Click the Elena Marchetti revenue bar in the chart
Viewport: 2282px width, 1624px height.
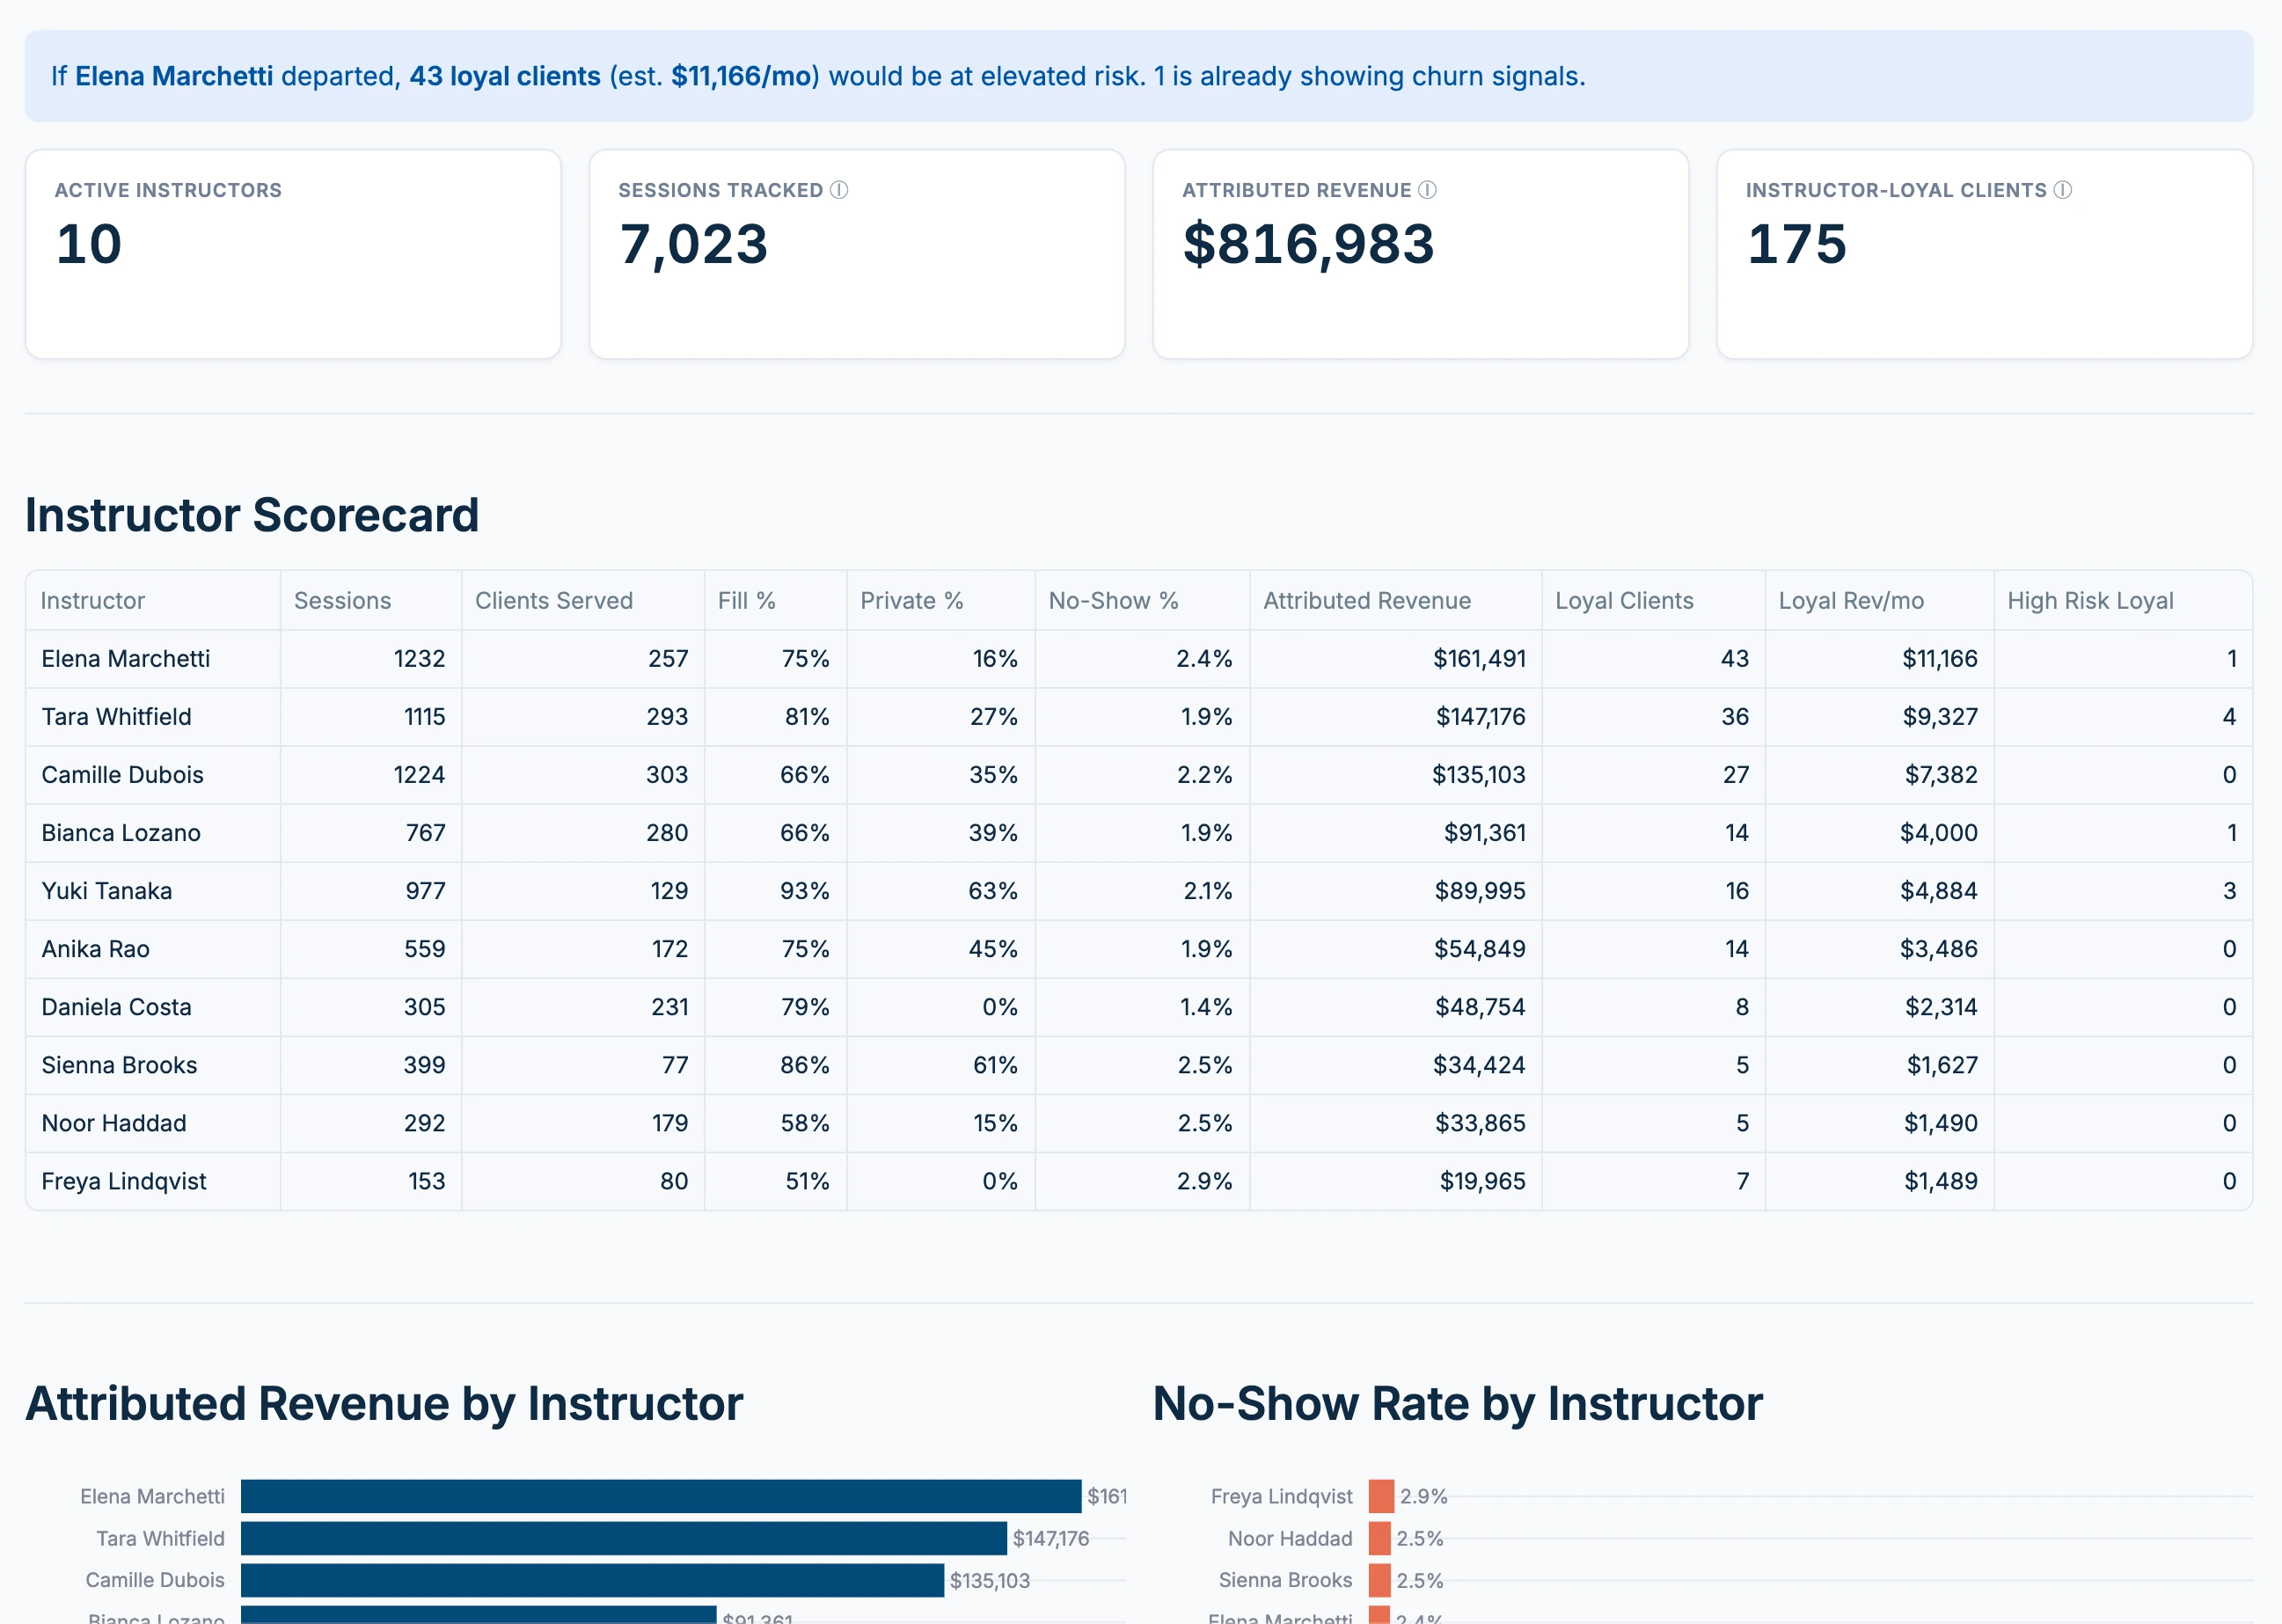tap(661, 1495)
